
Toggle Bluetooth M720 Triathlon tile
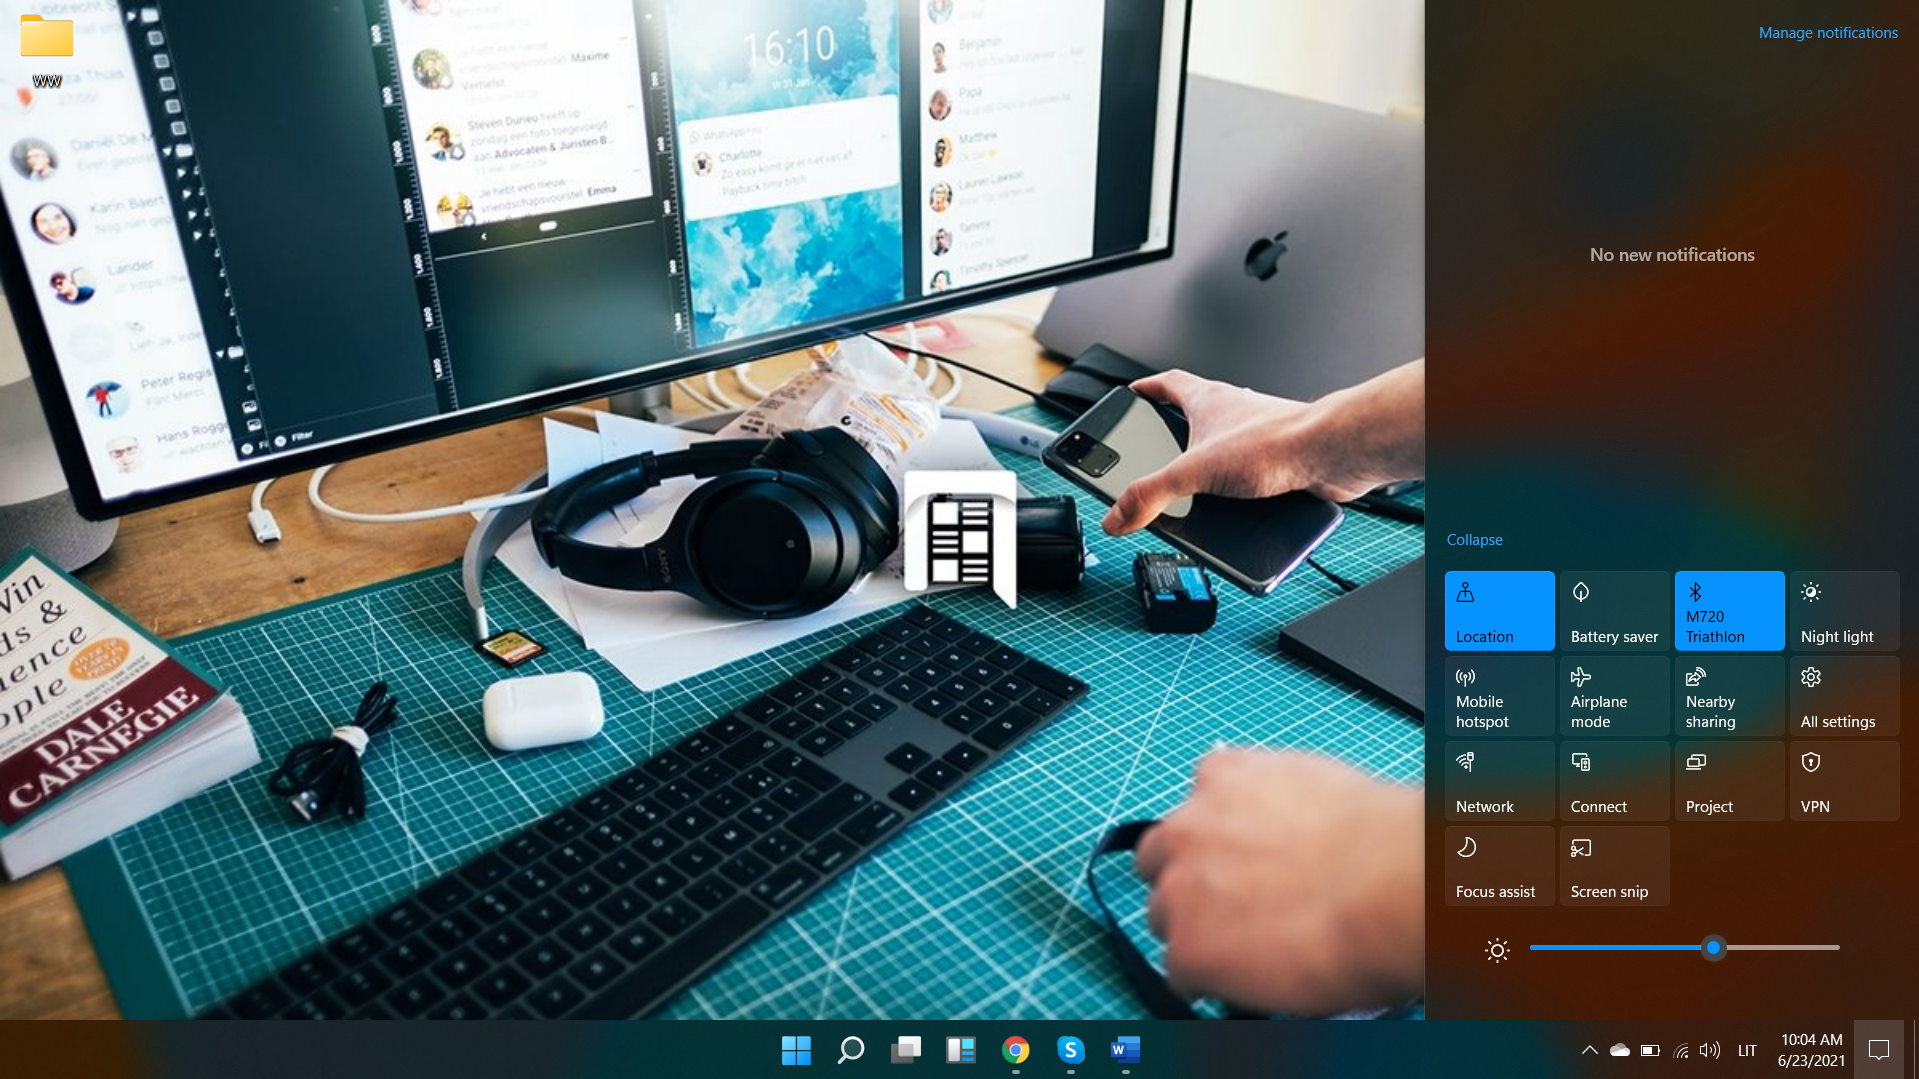pos(1730,611)
